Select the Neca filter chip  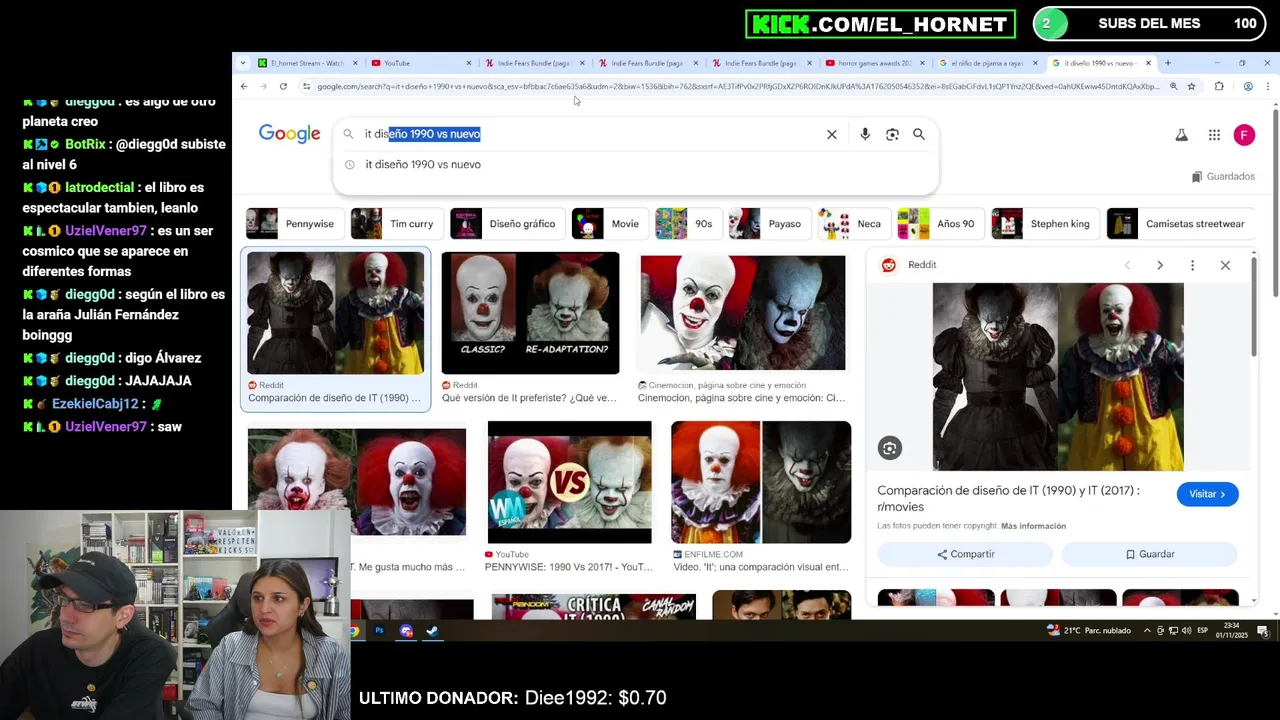(x=853, y=224)
